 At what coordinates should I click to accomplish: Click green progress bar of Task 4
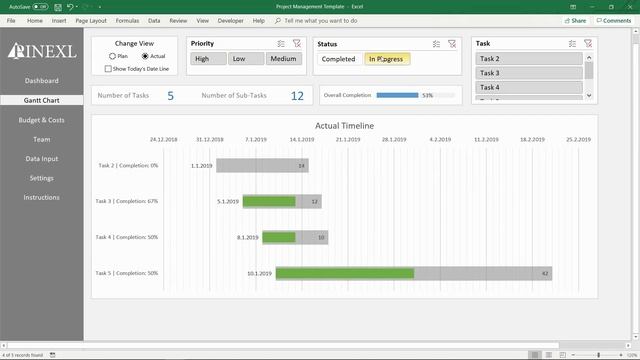(279, 237)
